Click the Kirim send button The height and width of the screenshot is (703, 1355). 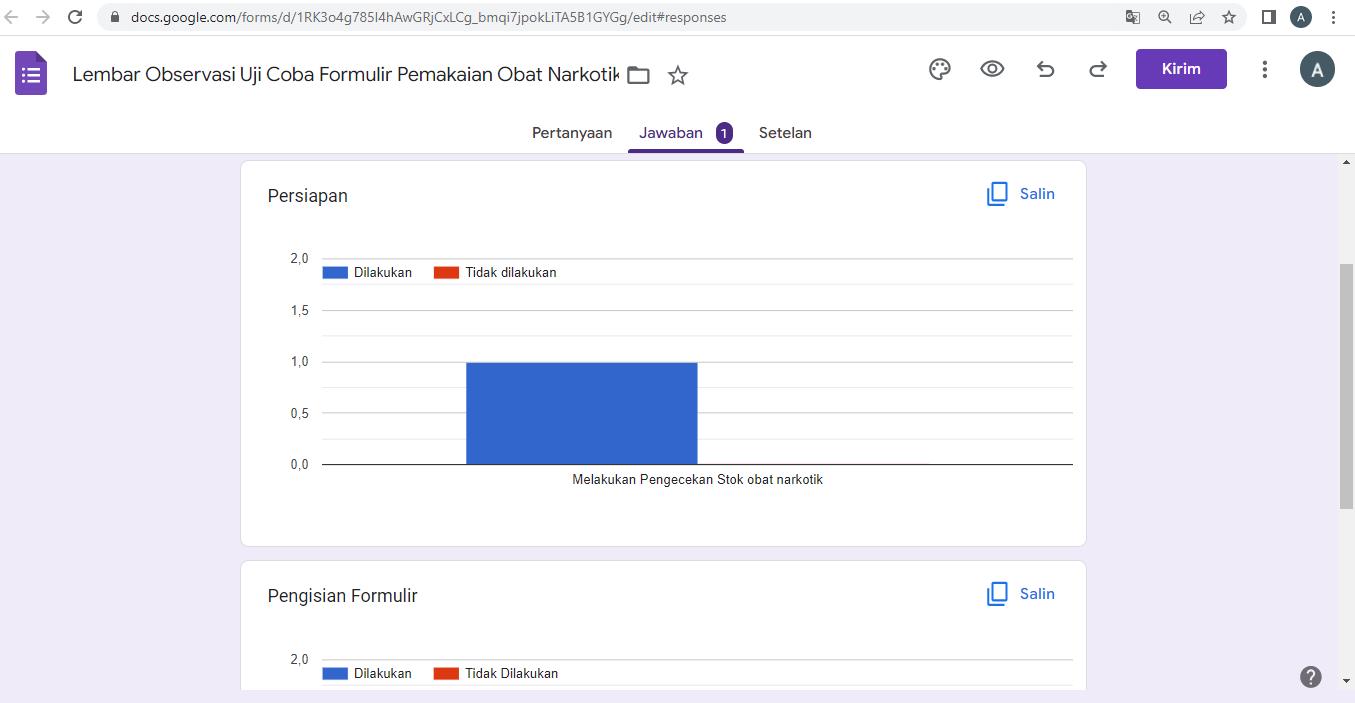[x=1180, y=69]
